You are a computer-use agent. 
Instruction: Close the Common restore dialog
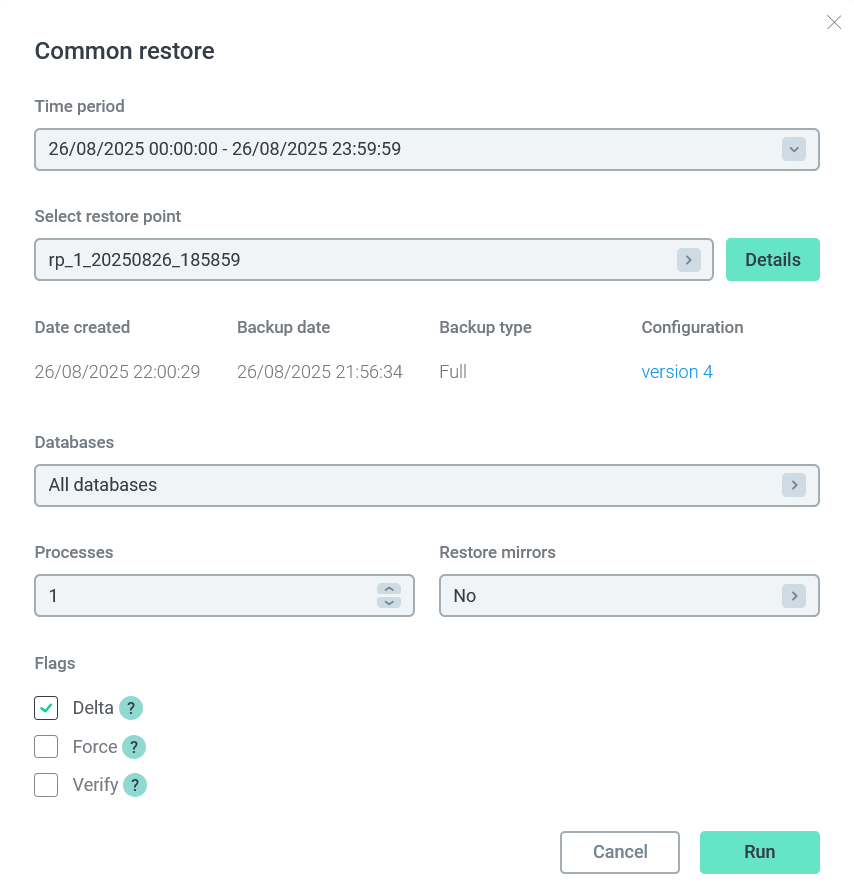point(834,22)
